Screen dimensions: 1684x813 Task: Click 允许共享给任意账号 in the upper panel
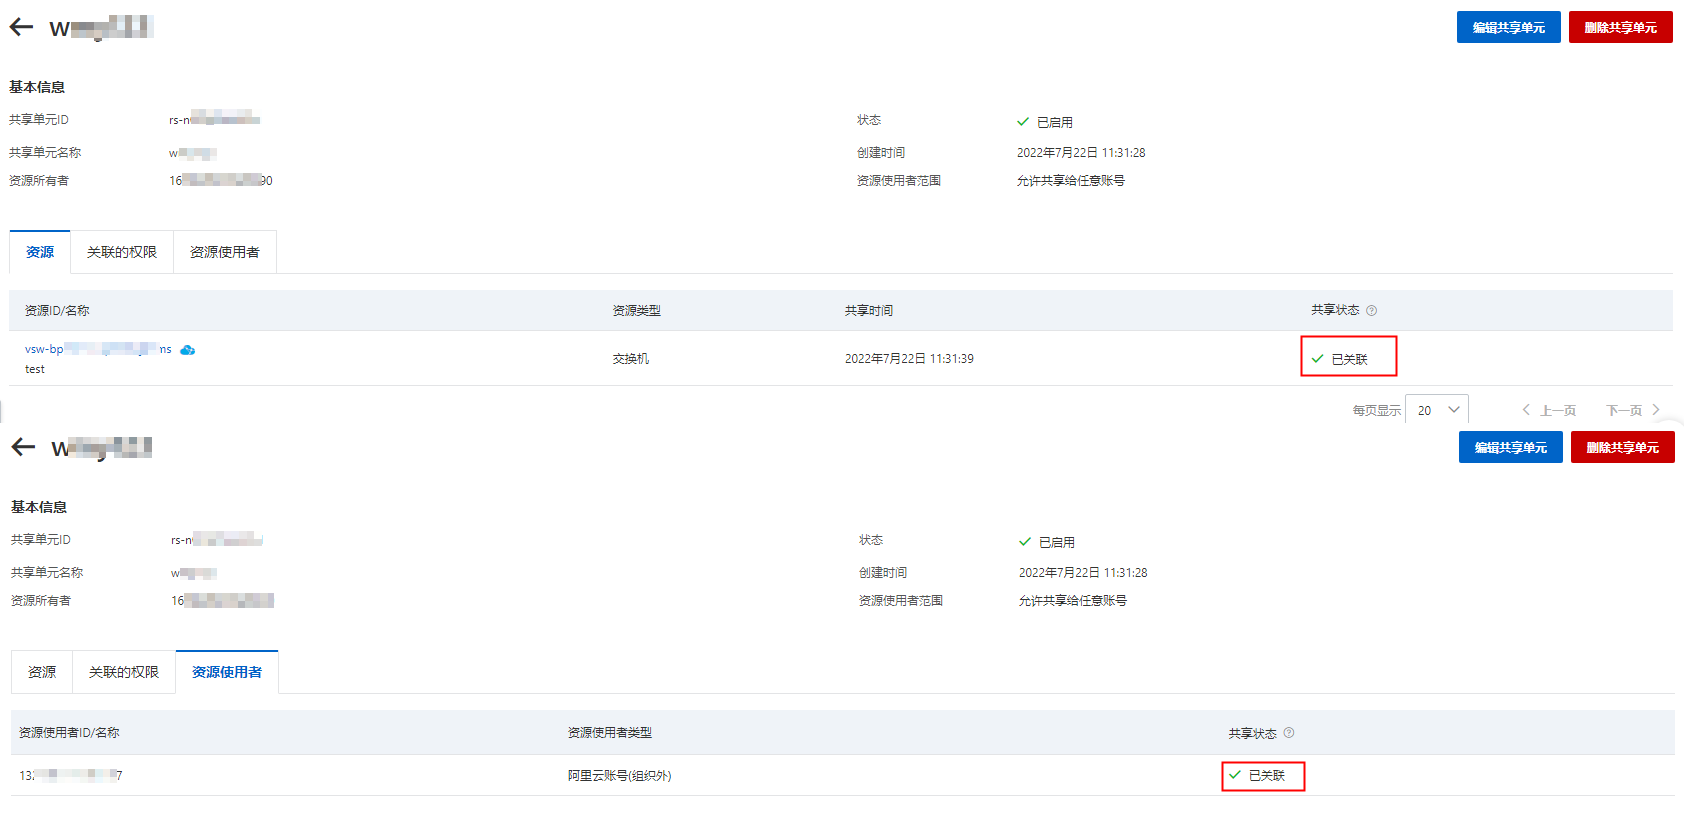[x=1071, y=181]
